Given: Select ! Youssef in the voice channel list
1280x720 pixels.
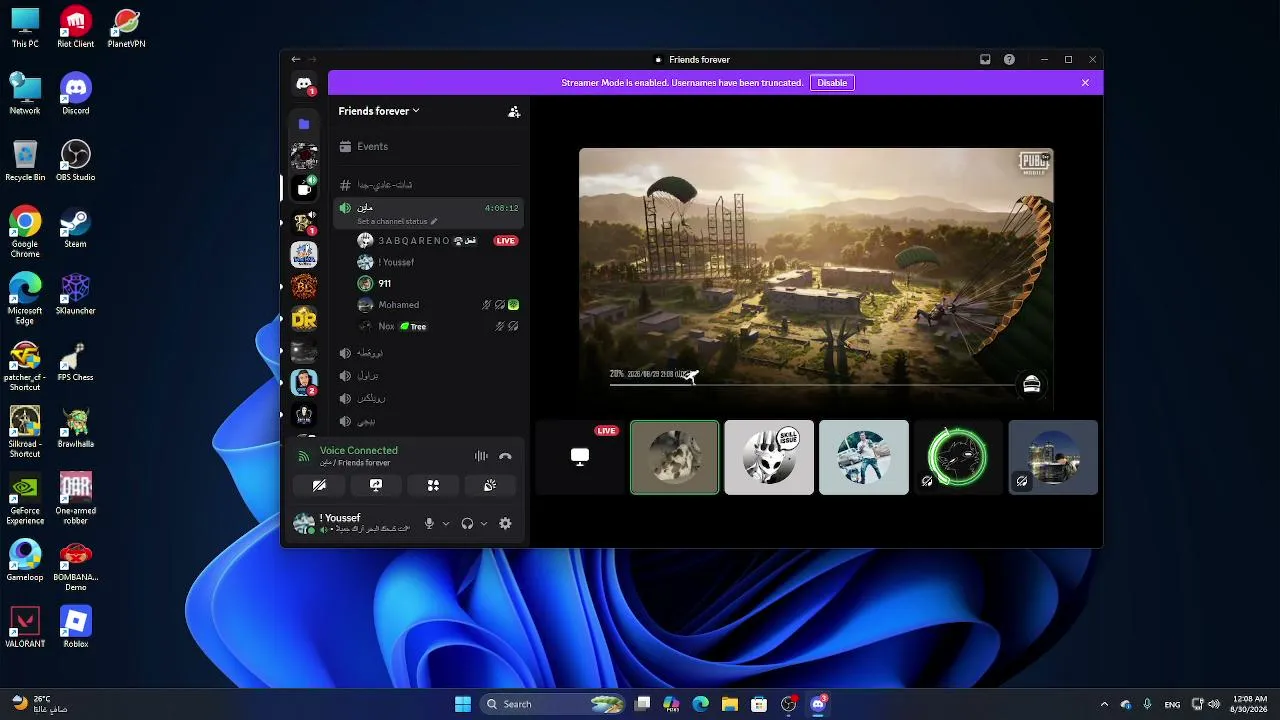Looking at the screenshot, I should pyautogui.click(x=438, y=262).
